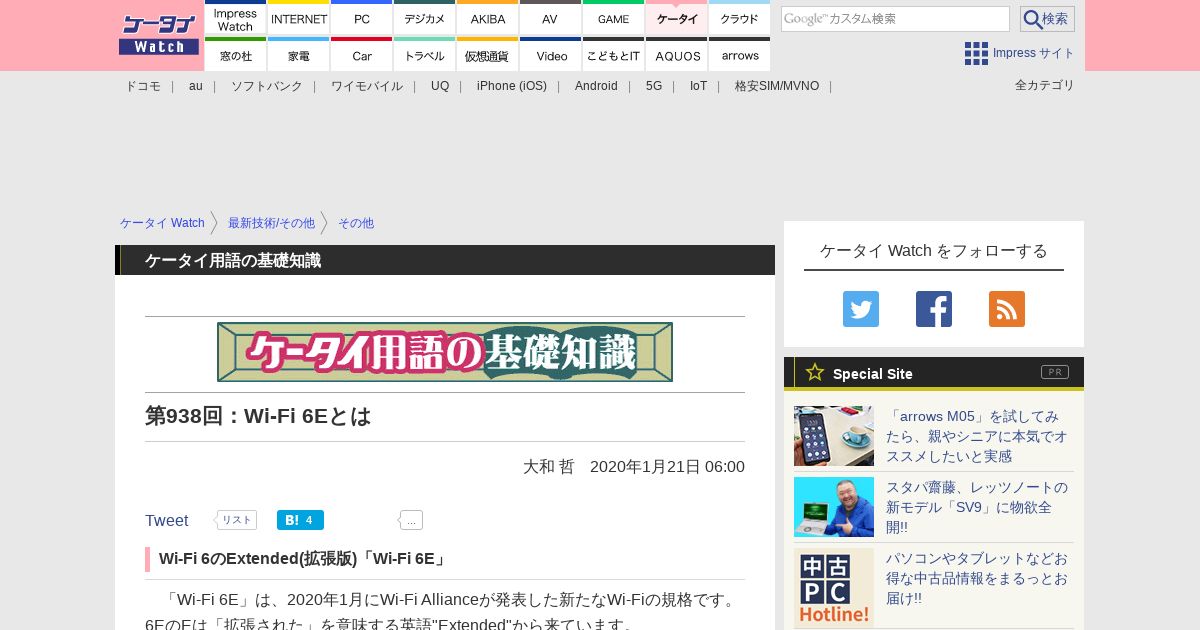This screenshot has height=630, width=1200.
Task: Click the ケータイ Watch breadcrumb
Action: point(162,223)
